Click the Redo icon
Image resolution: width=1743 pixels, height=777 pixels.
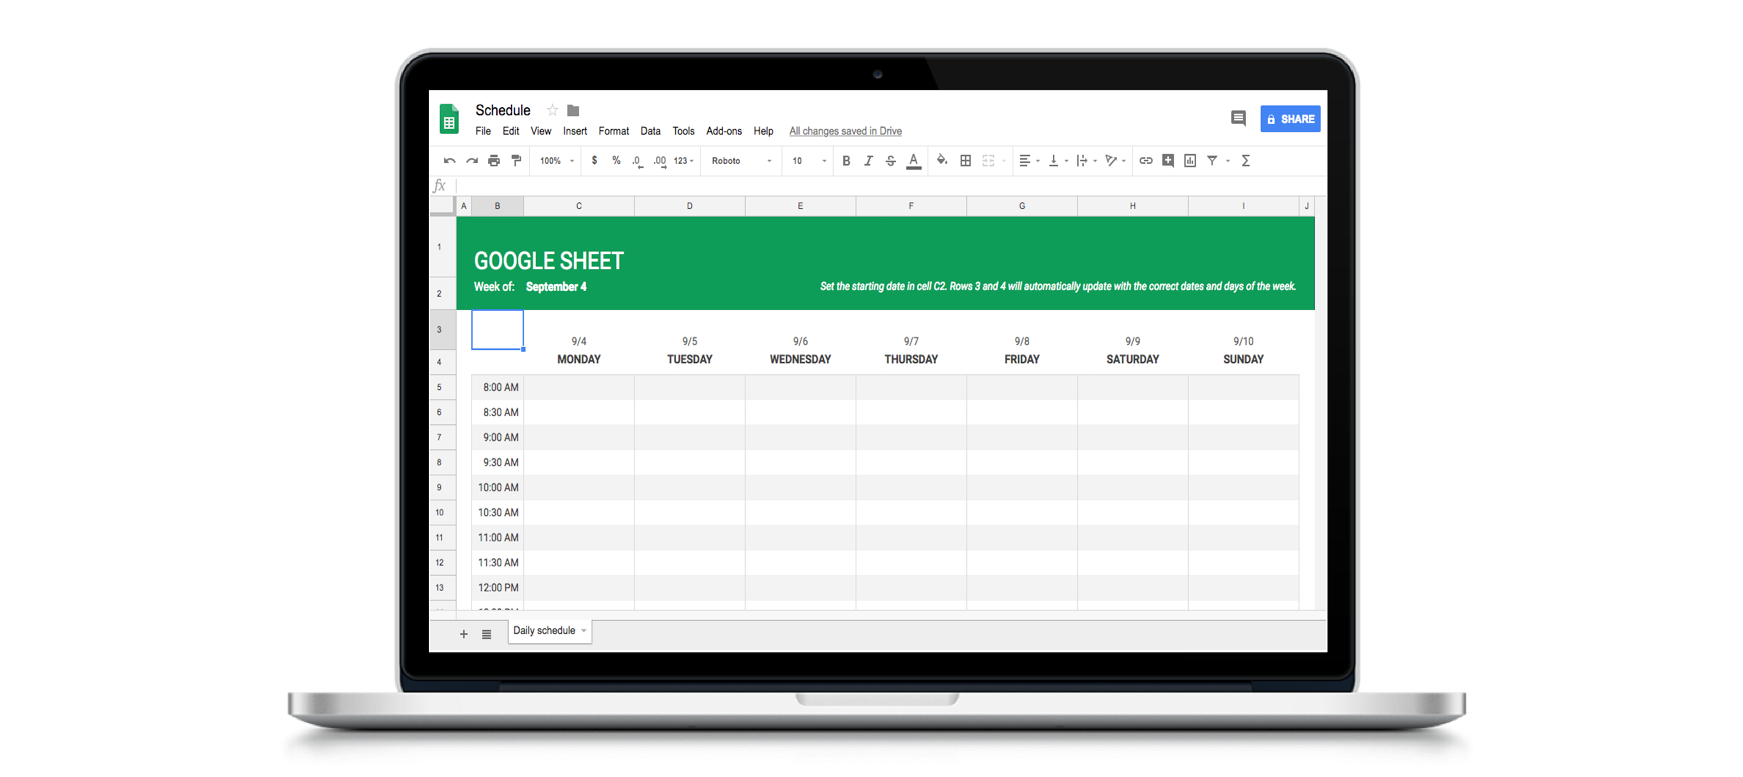[472, 161]
